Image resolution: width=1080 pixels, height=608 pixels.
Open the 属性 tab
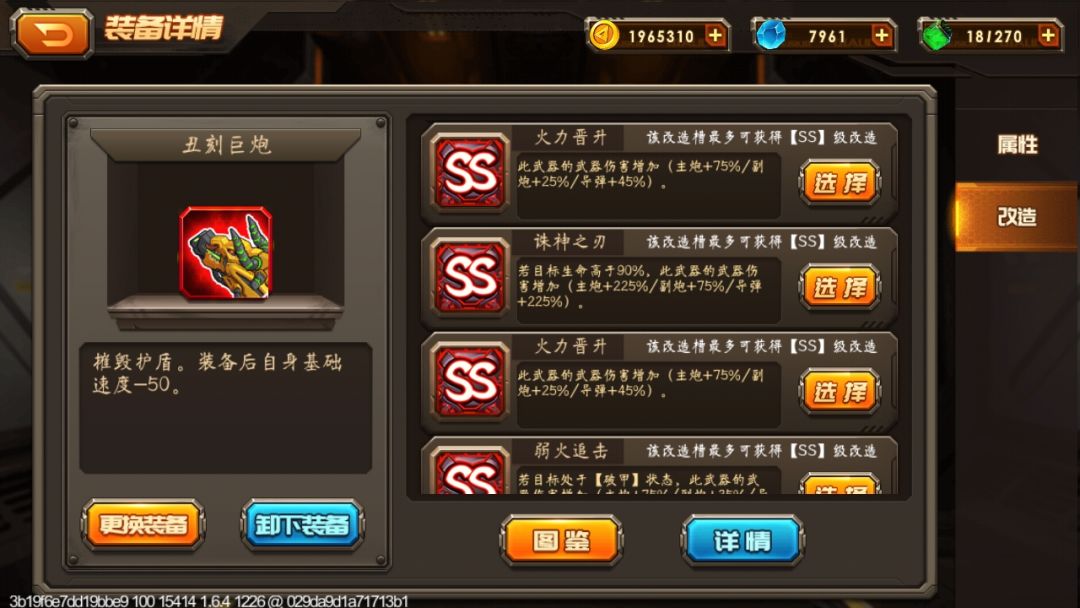(1017, 145)
